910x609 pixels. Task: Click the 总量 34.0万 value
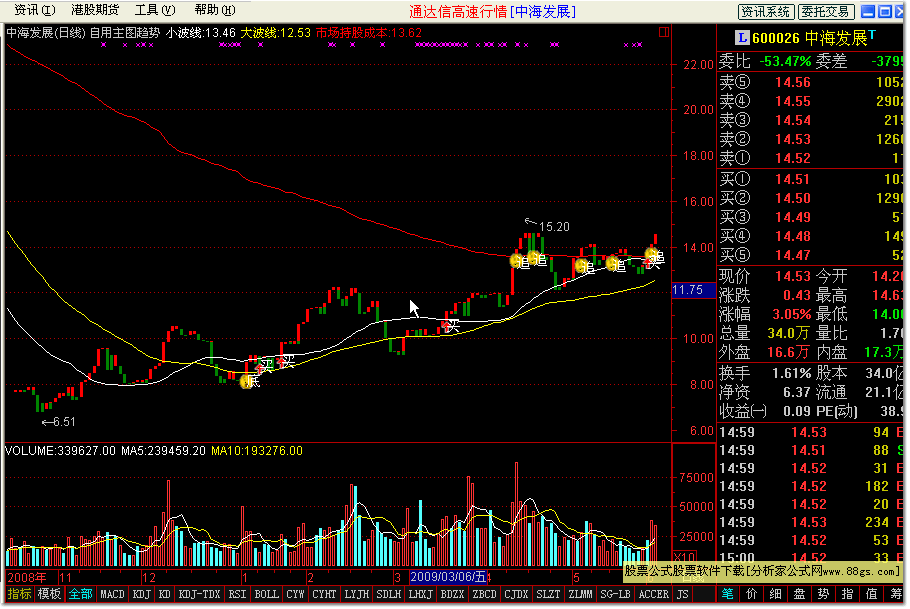pyautogui.click(x=788, y=334)
